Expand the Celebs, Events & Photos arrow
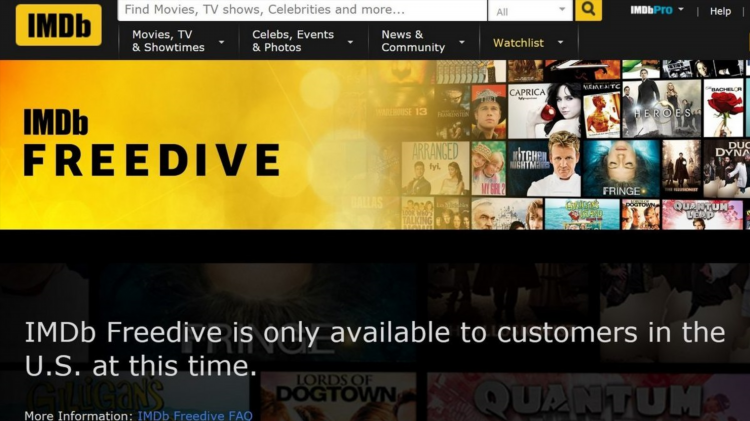750x421 pixels. tap(350, 42)
